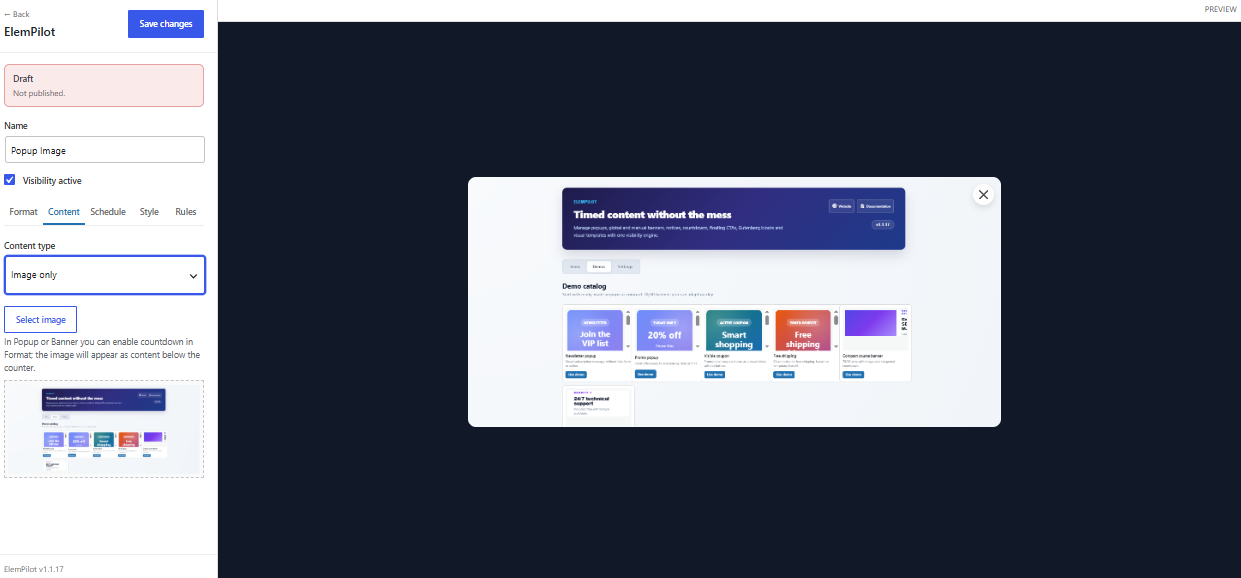Click the Documentation page icon in the popup banner

click(862, 206)
